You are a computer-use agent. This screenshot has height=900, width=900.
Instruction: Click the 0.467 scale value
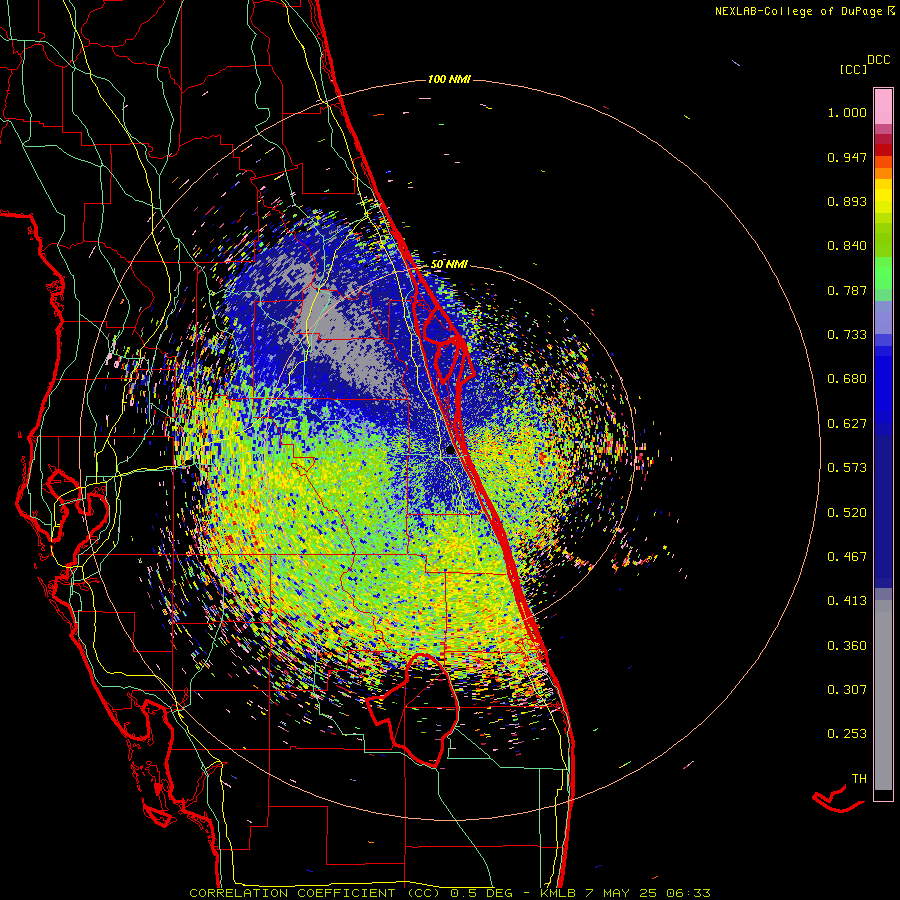(847, 557)
